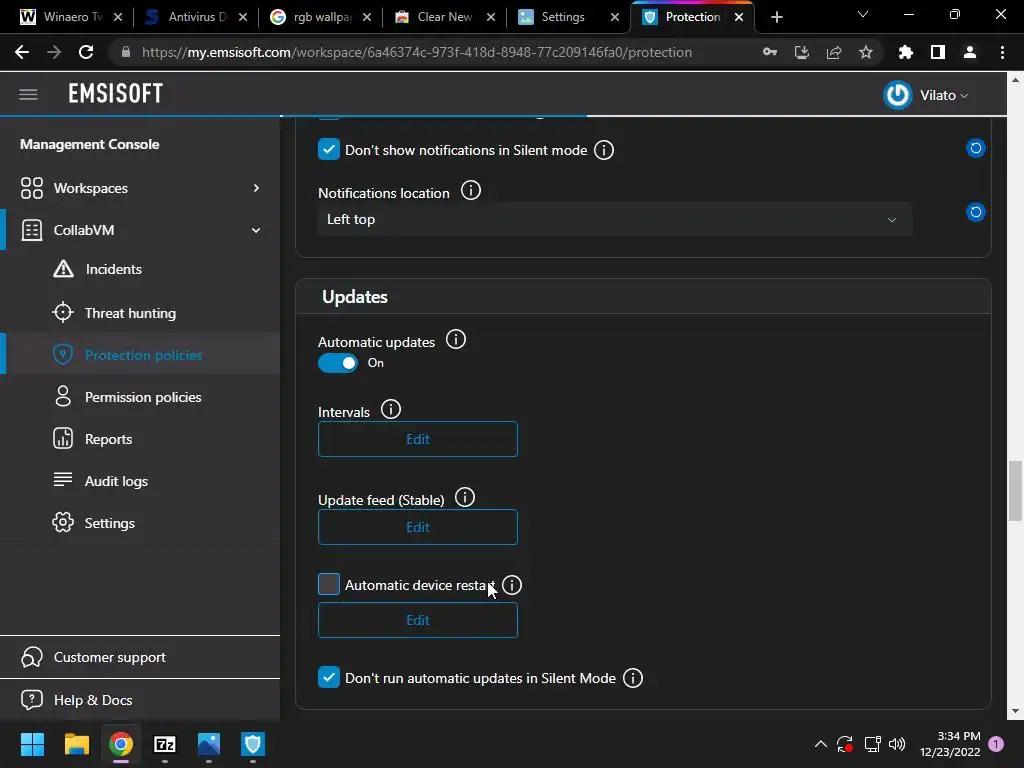Open Chrome three-dot menu
Screen dimensions: 1024x768
1002,52
